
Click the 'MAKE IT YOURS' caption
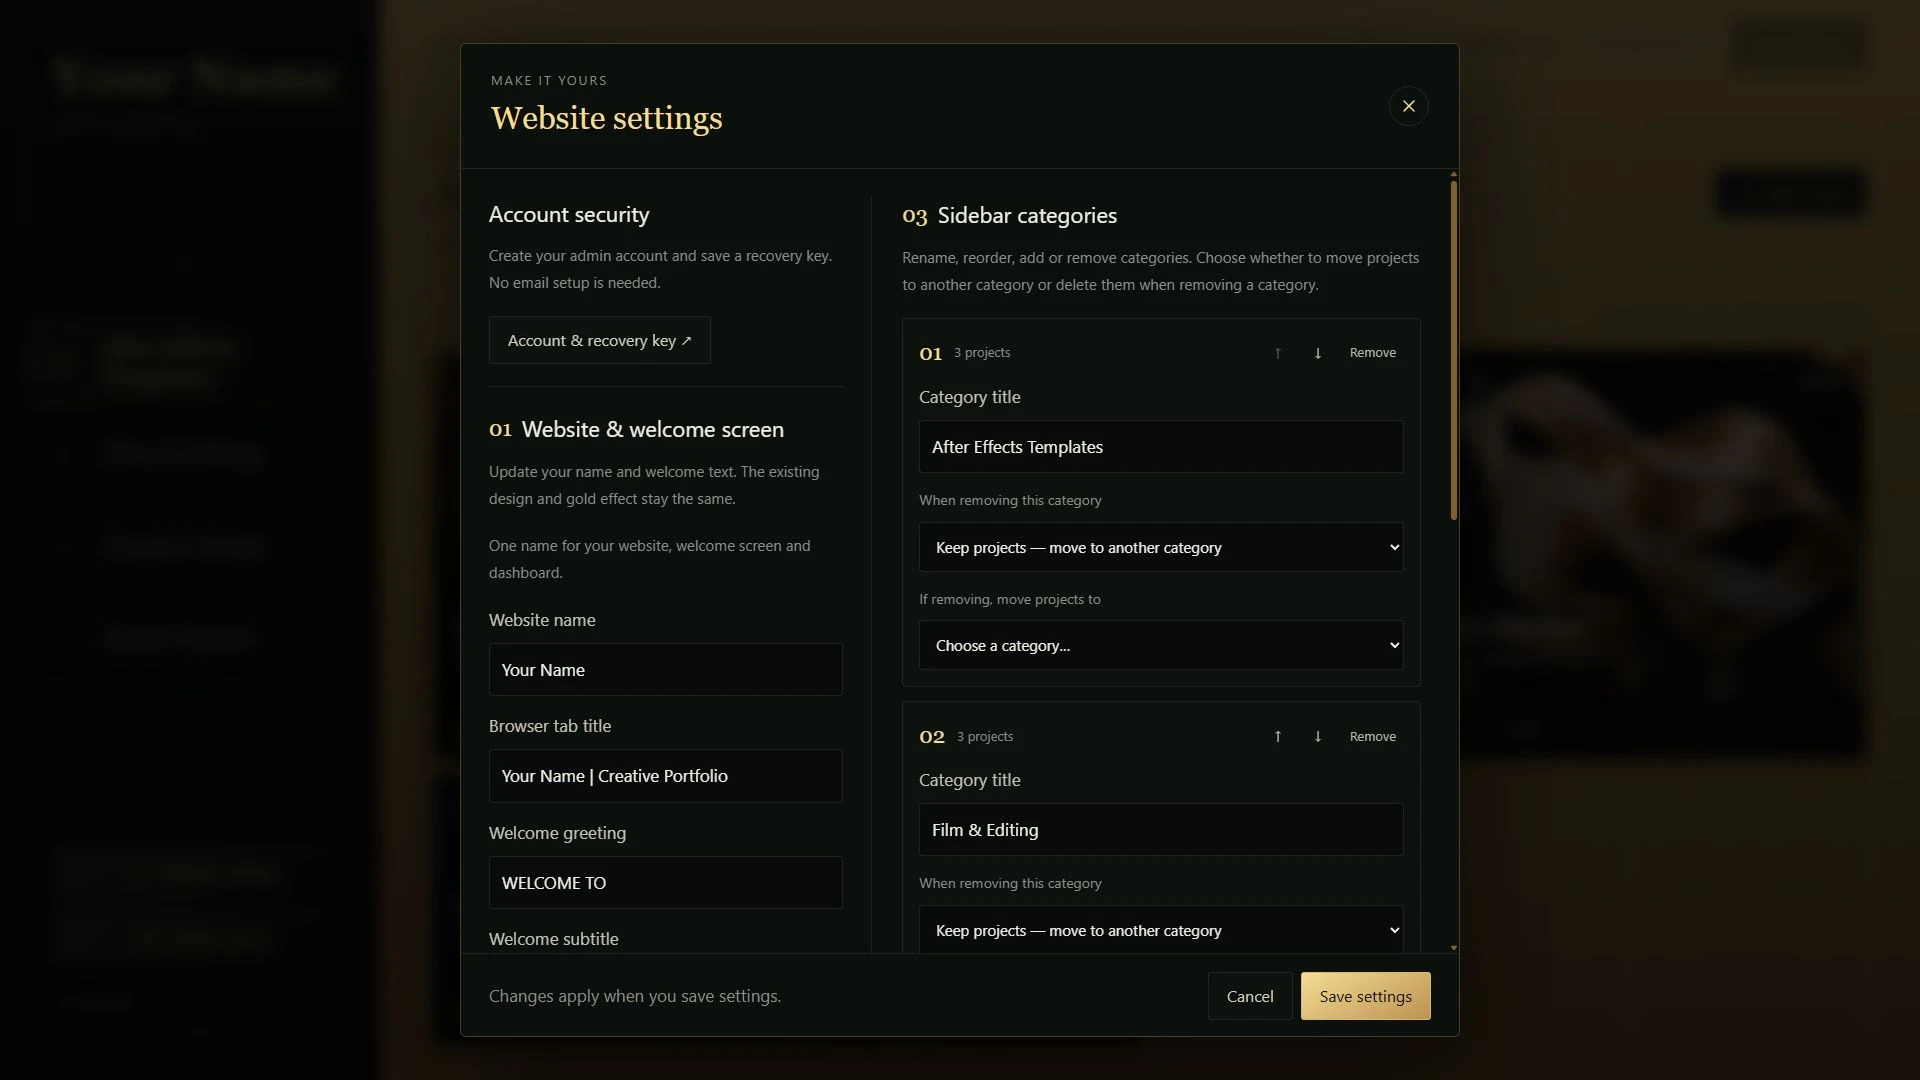click(x=548, y=81)
